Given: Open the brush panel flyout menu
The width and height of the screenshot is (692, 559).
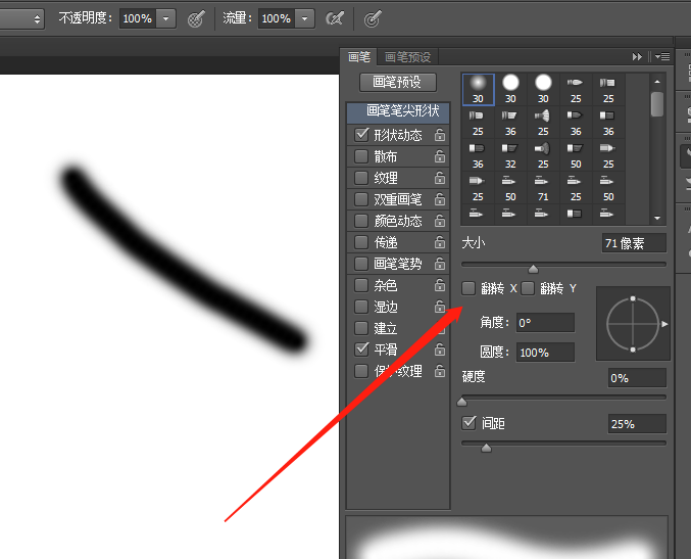Looking at the screenshot, I should (661, 57).
